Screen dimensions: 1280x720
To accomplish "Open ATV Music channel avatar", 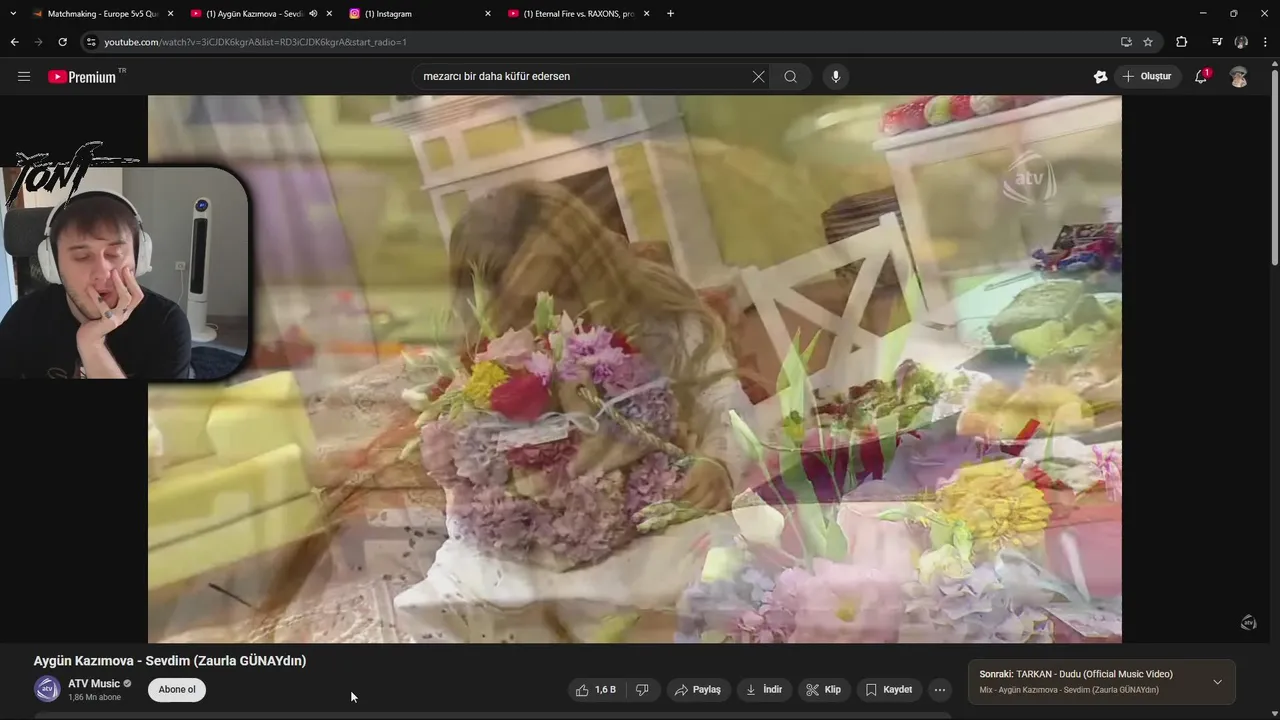I will (x=47, y=689).
